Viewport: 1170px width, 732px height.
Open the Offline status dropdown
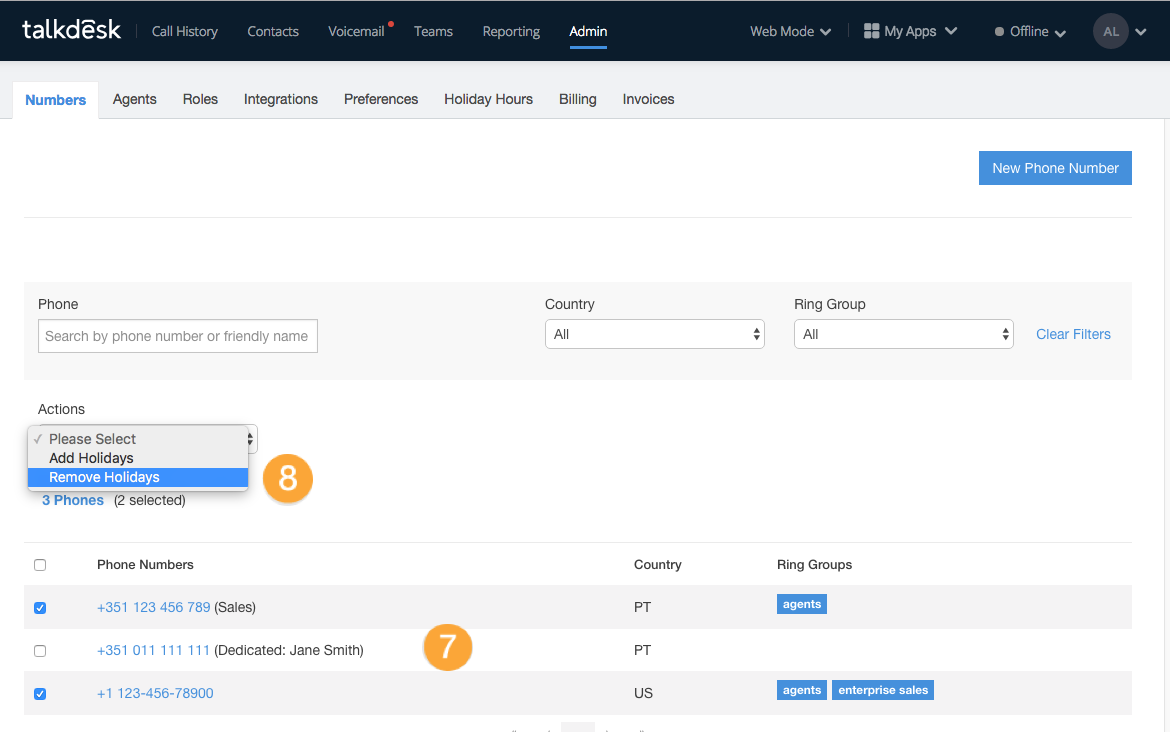point(1030,31)
